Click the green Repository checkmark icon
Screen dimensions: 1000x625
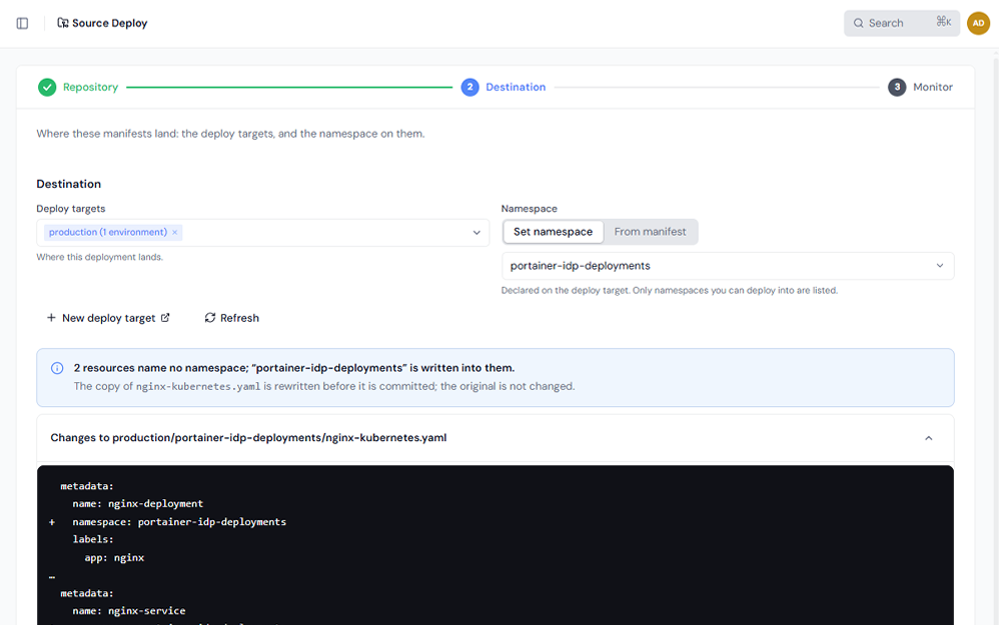pyautogui.click(x=47, y=87)
